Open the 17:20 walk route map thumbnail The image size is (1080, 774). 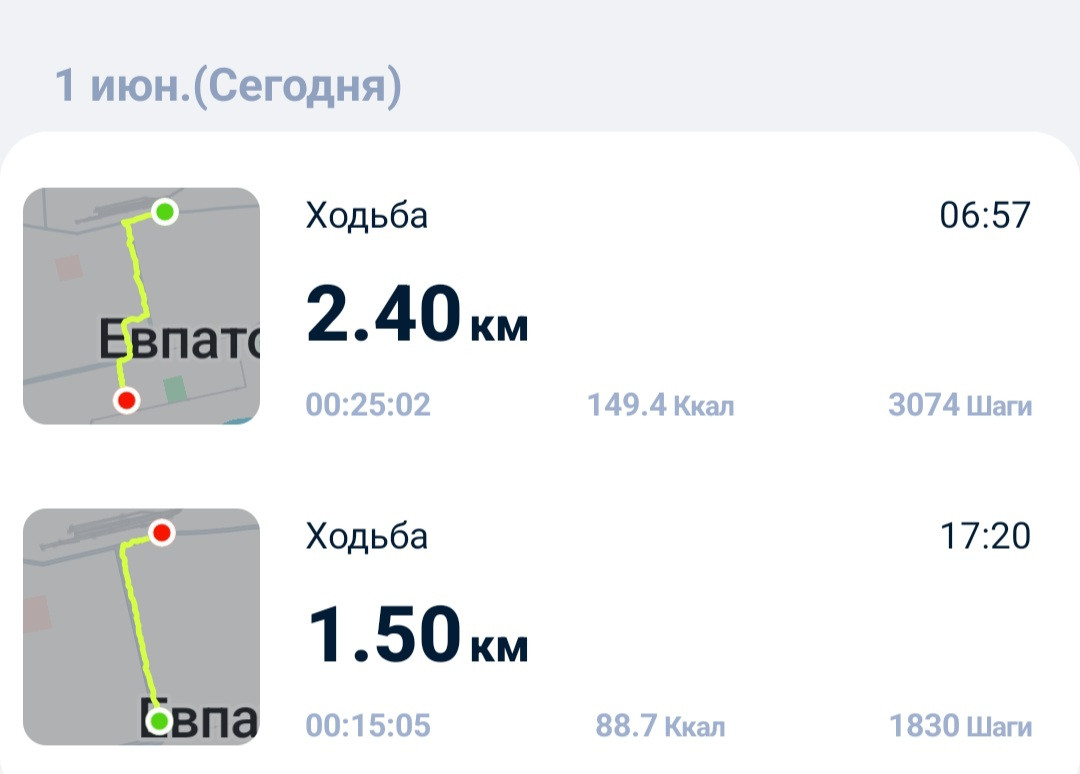pyautogui.click(x=141, y=627)
